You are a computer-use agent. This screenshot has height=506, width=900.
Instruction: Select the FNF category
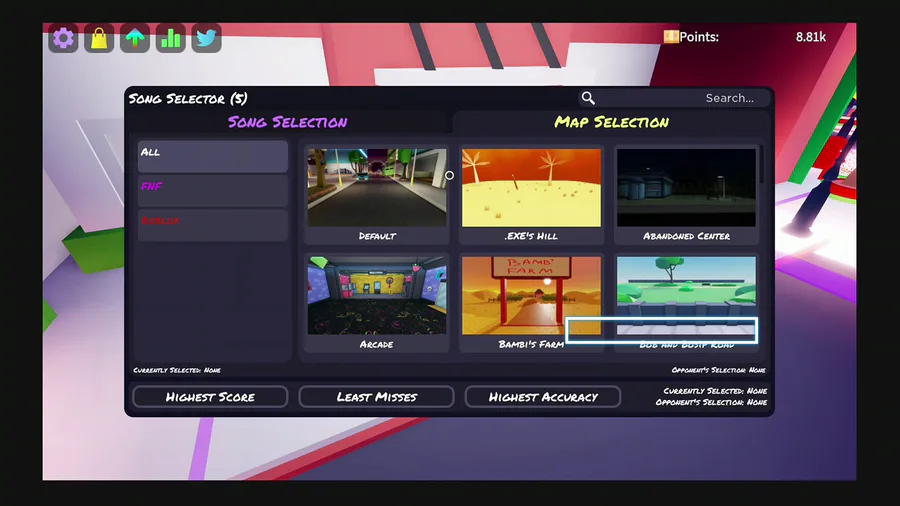[213, 191]
